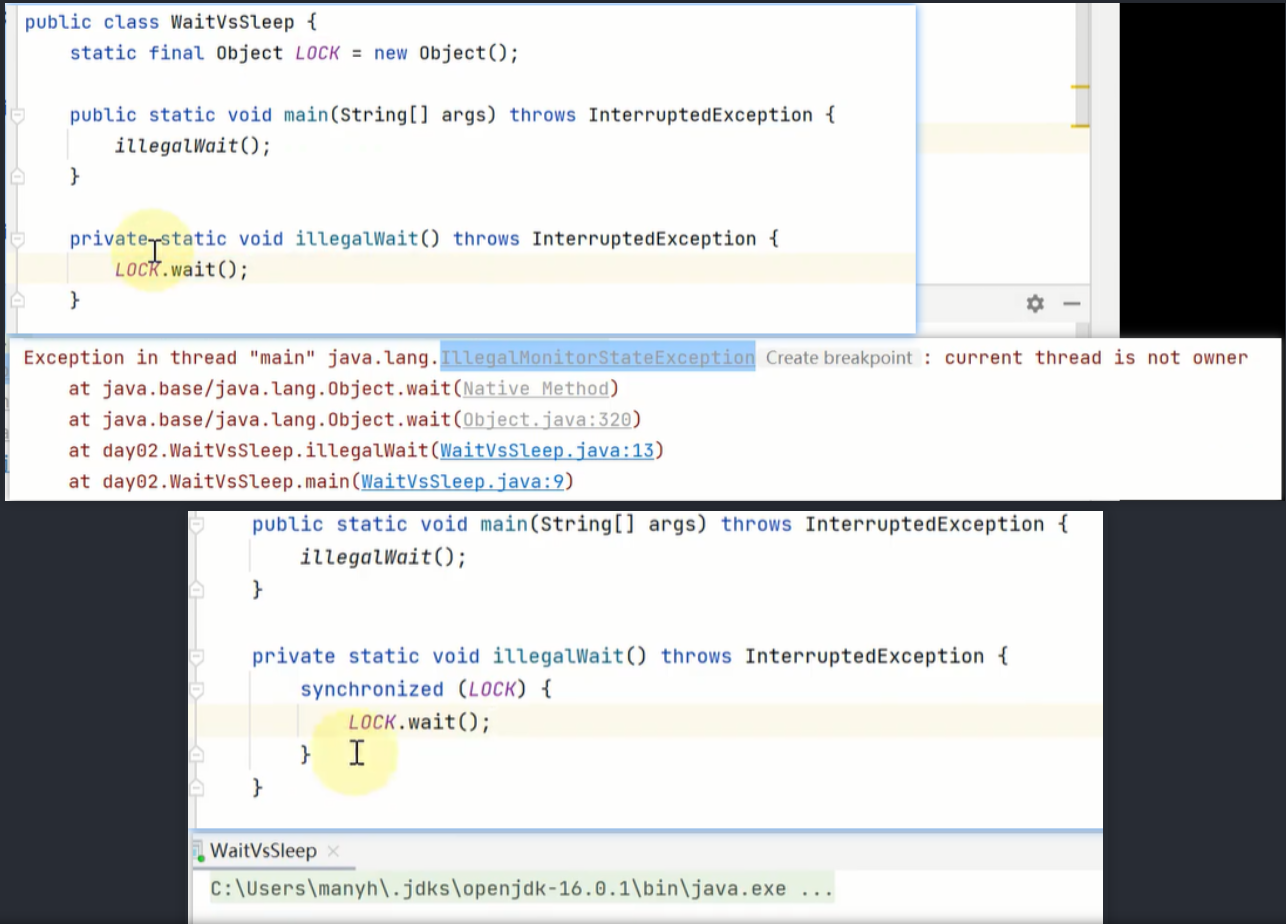Place cursor on LOCK.wait() inside synchronized block
1286x924 pixels.
point(420,722)
